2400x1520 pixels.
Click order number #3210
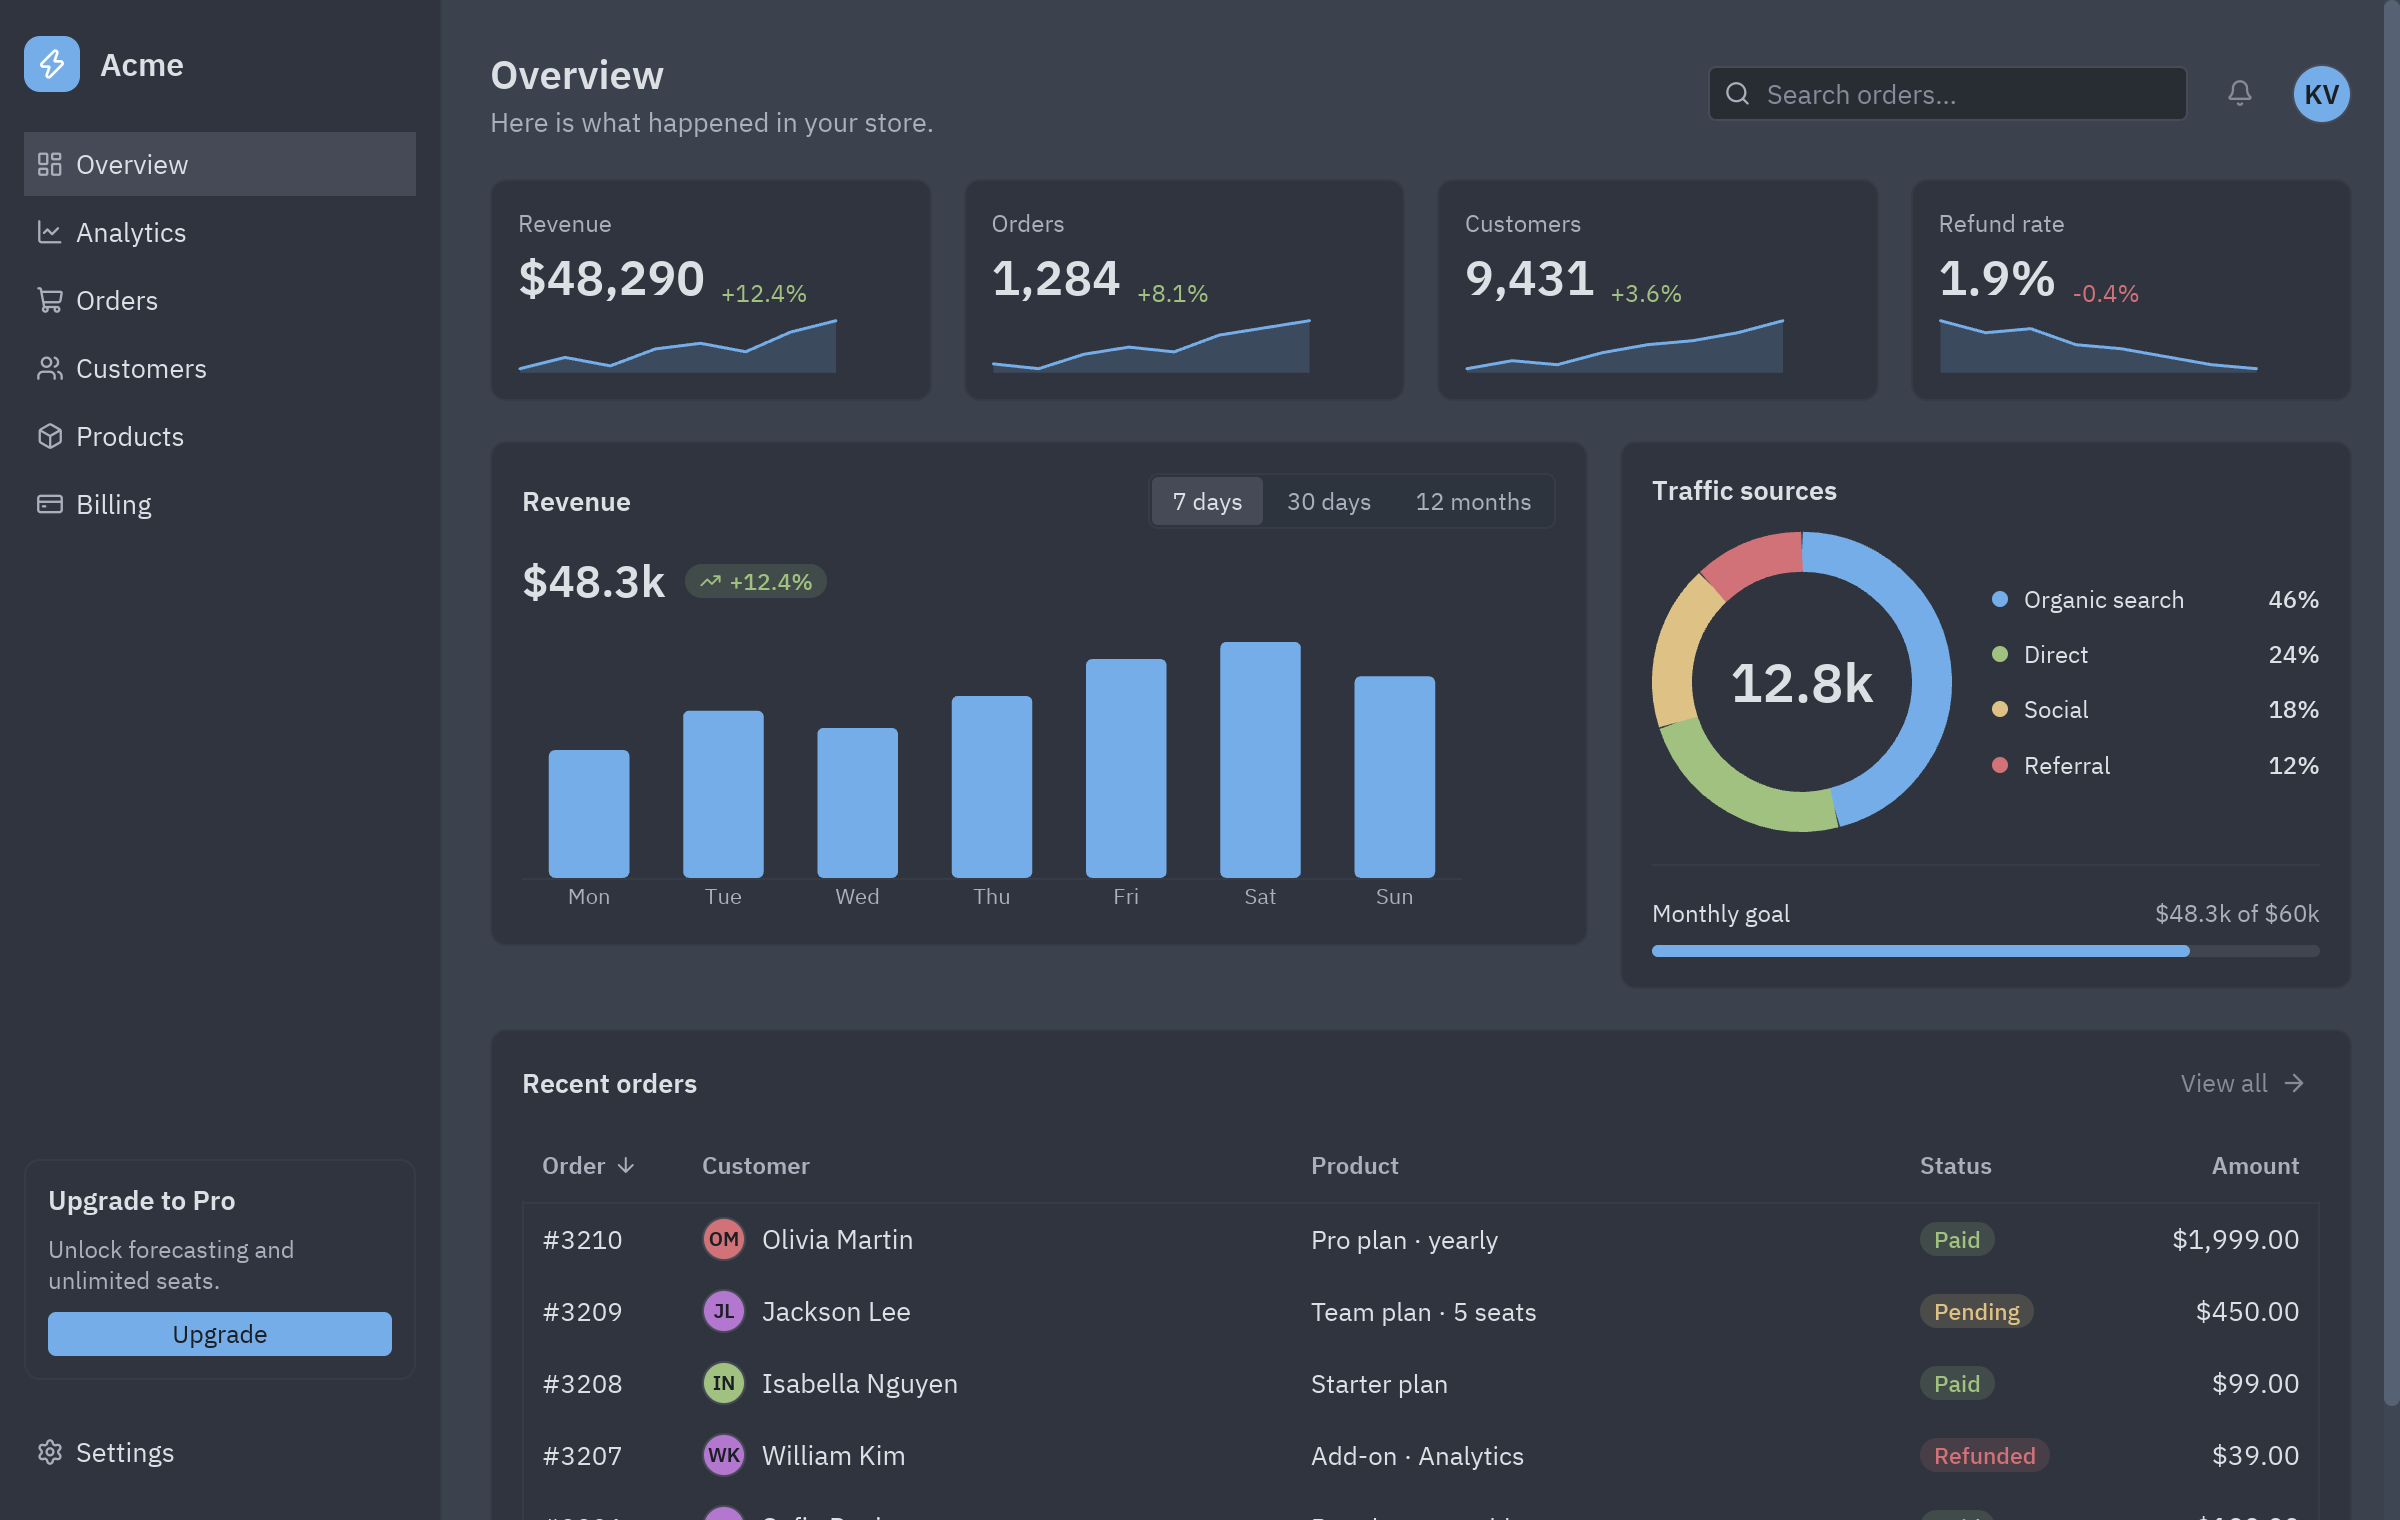point(582,1240)
